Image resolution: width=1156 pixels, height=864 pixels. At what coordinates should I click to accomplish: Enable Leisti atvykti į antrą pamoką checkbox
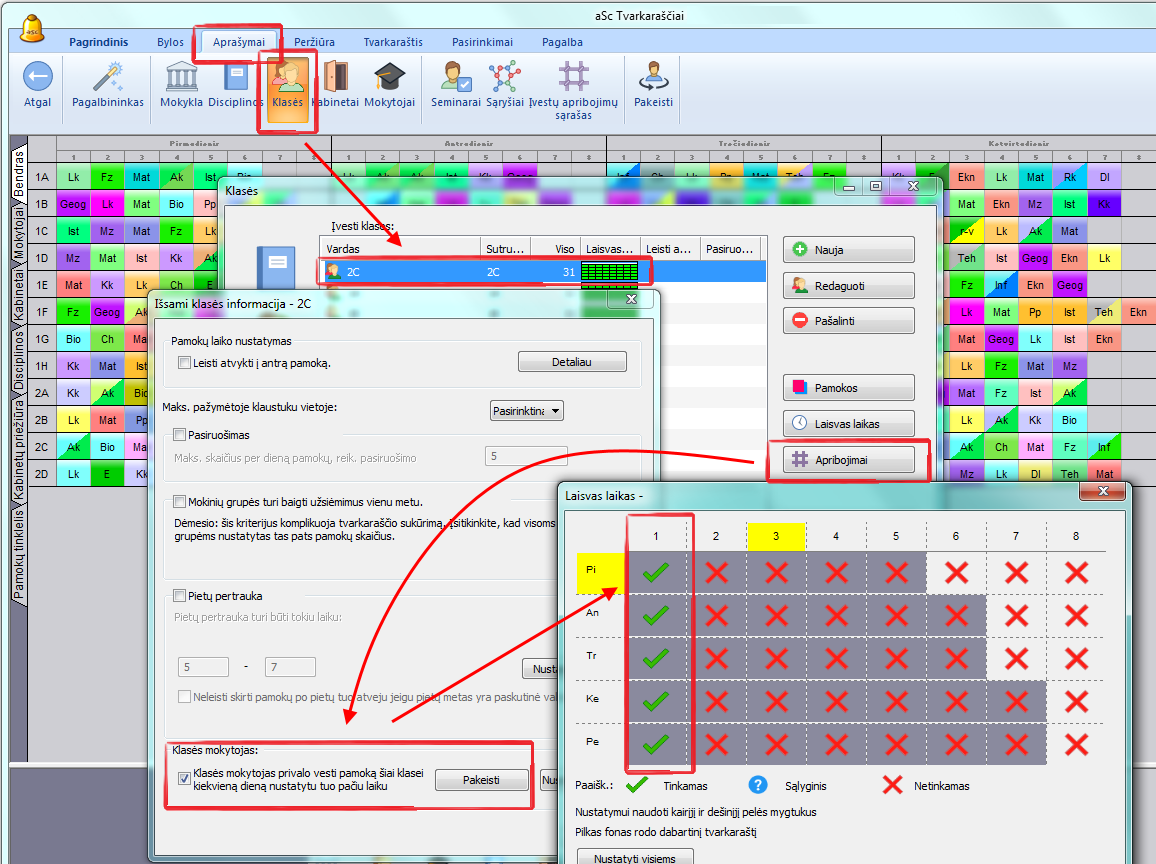point(184,363)
